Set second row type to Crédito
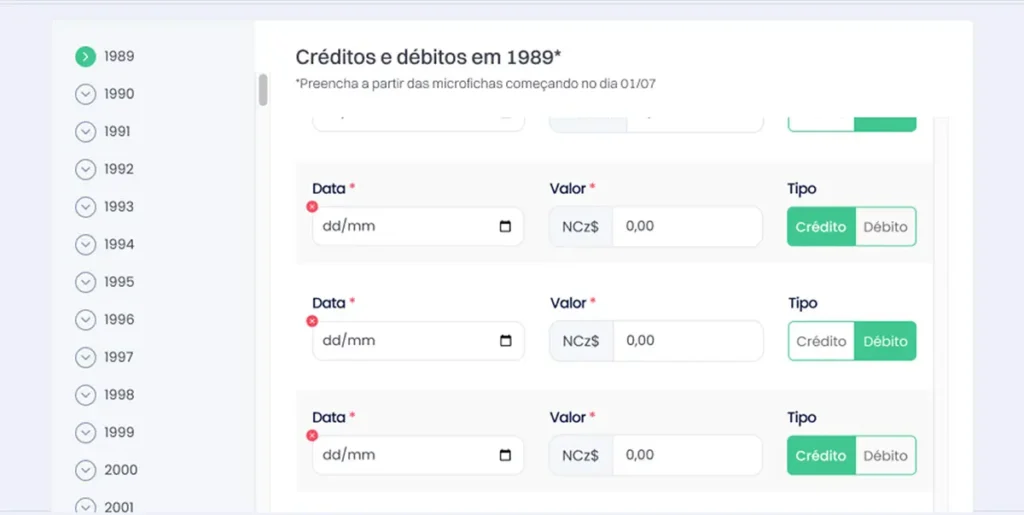 pyautogui.click(x=821, y=341)
